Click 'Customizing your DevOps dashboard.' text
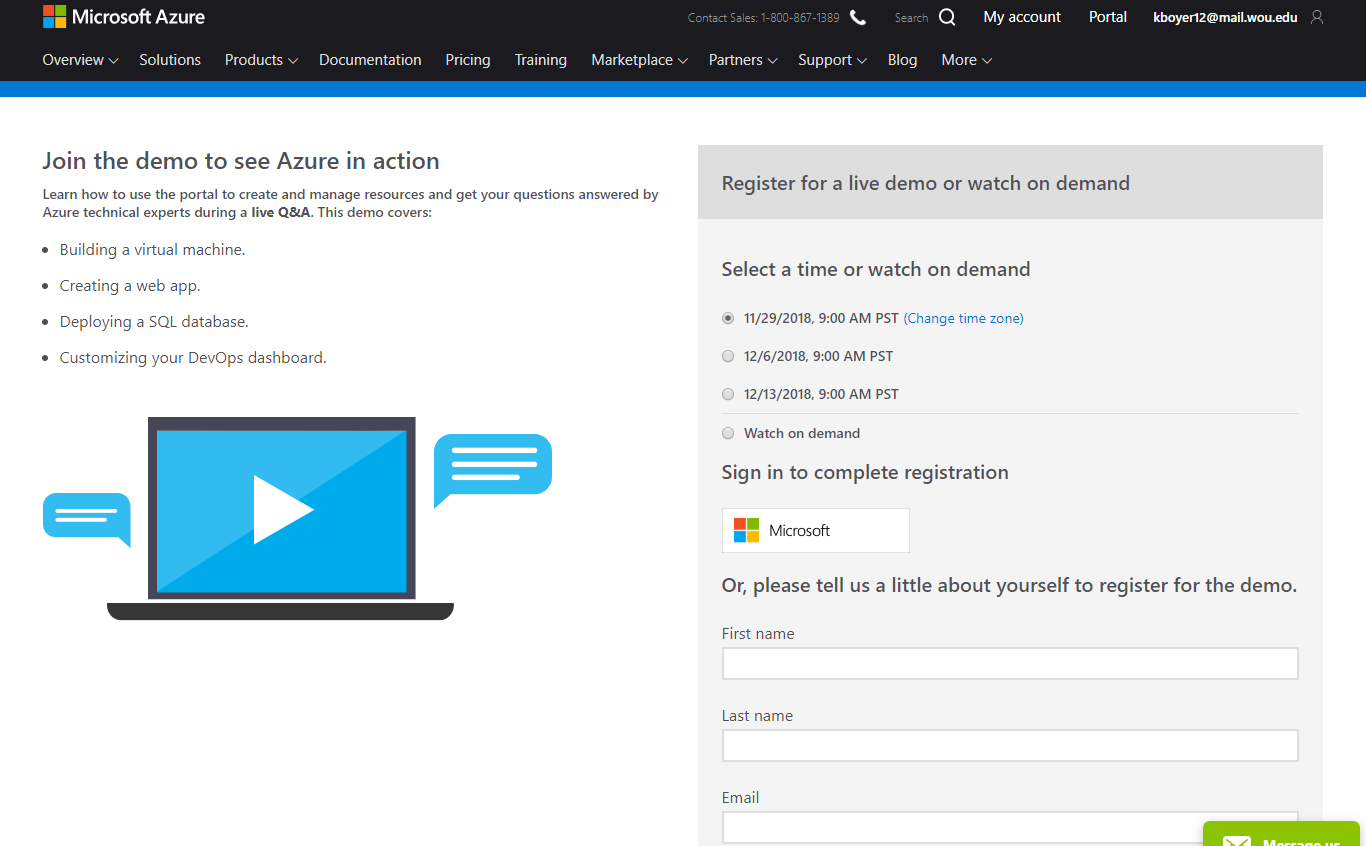The height and width of the screenshot is (846, 1366). click(193, 357)
